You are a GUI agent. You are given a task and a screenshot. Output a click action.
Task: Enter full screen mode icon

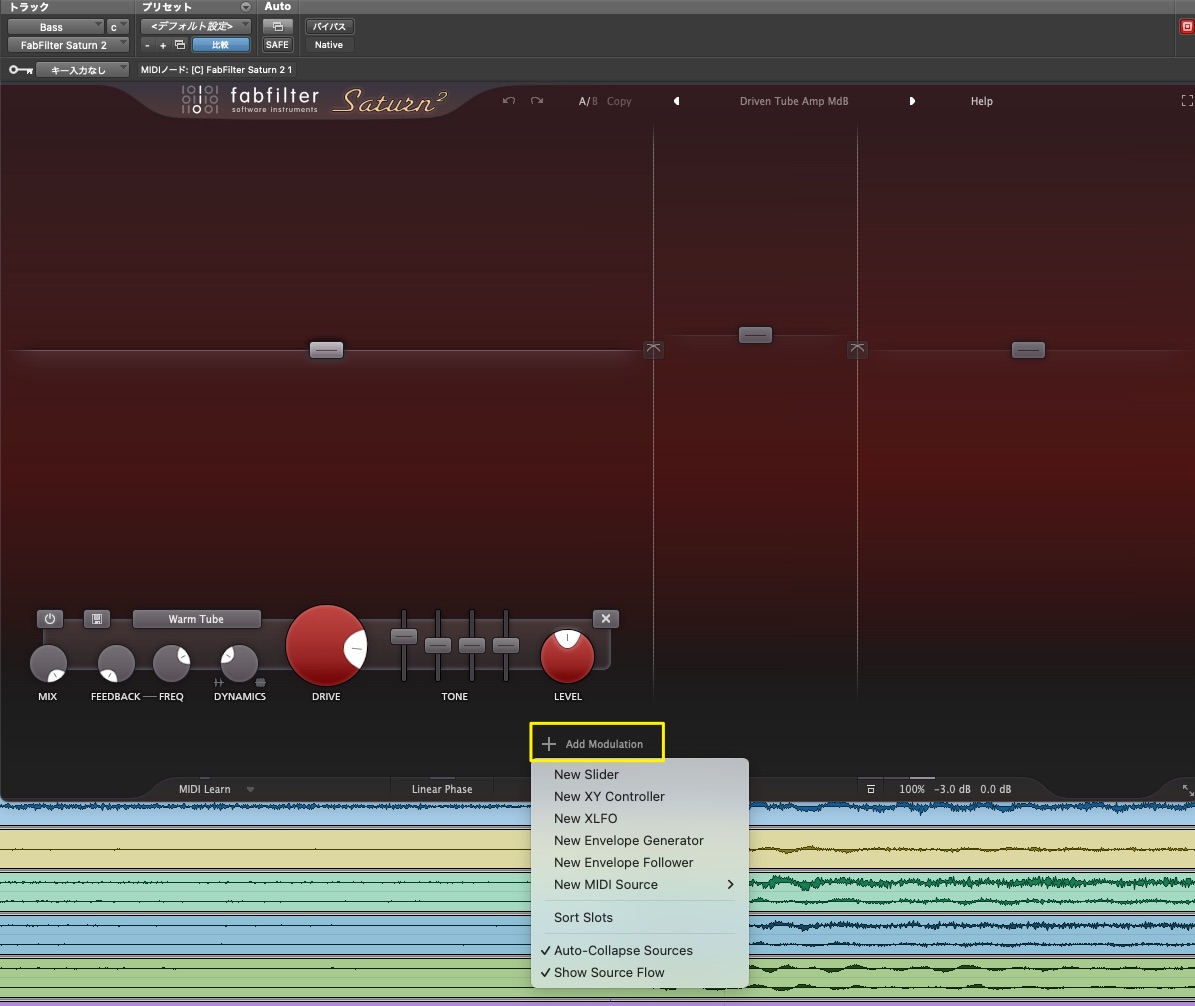click(x=1187, y=101)
